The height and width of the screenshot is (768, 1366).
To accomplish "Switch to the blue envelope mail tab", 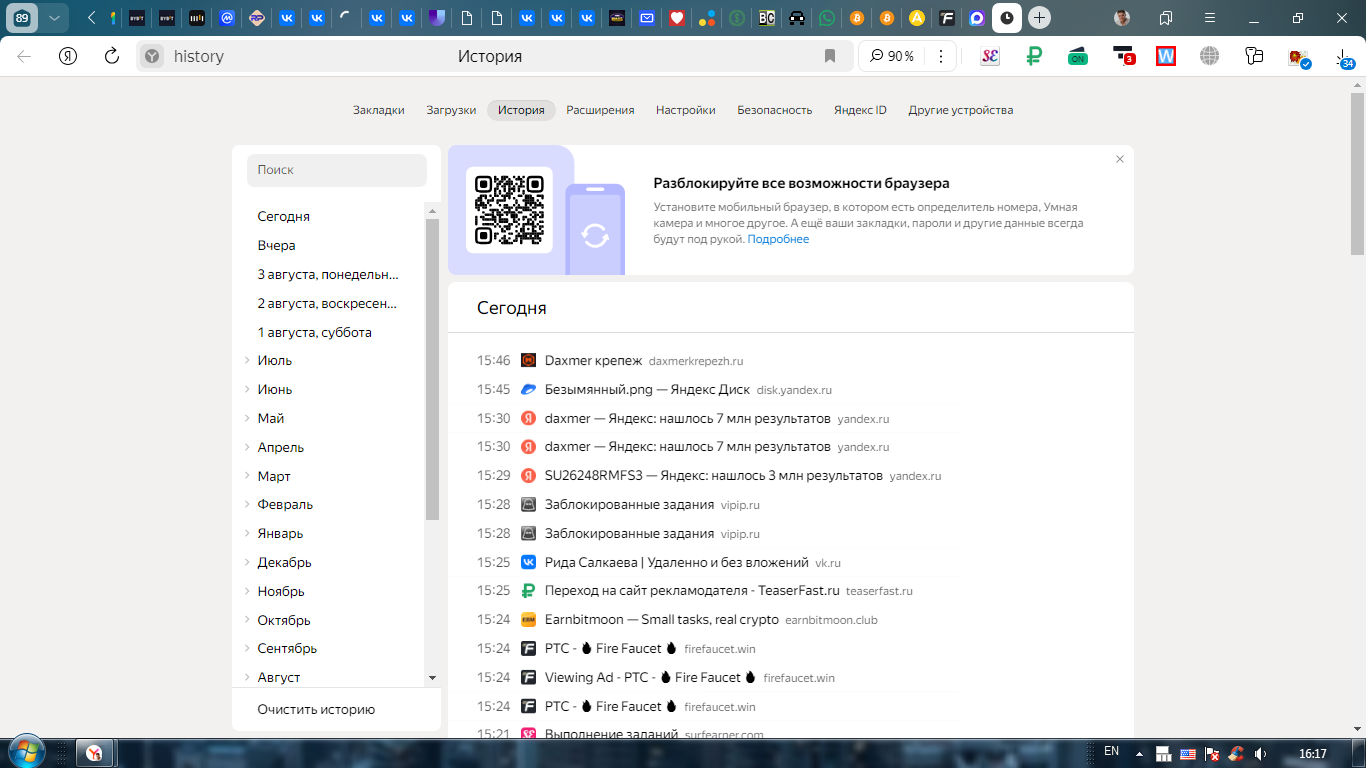I will coord(647,17).
